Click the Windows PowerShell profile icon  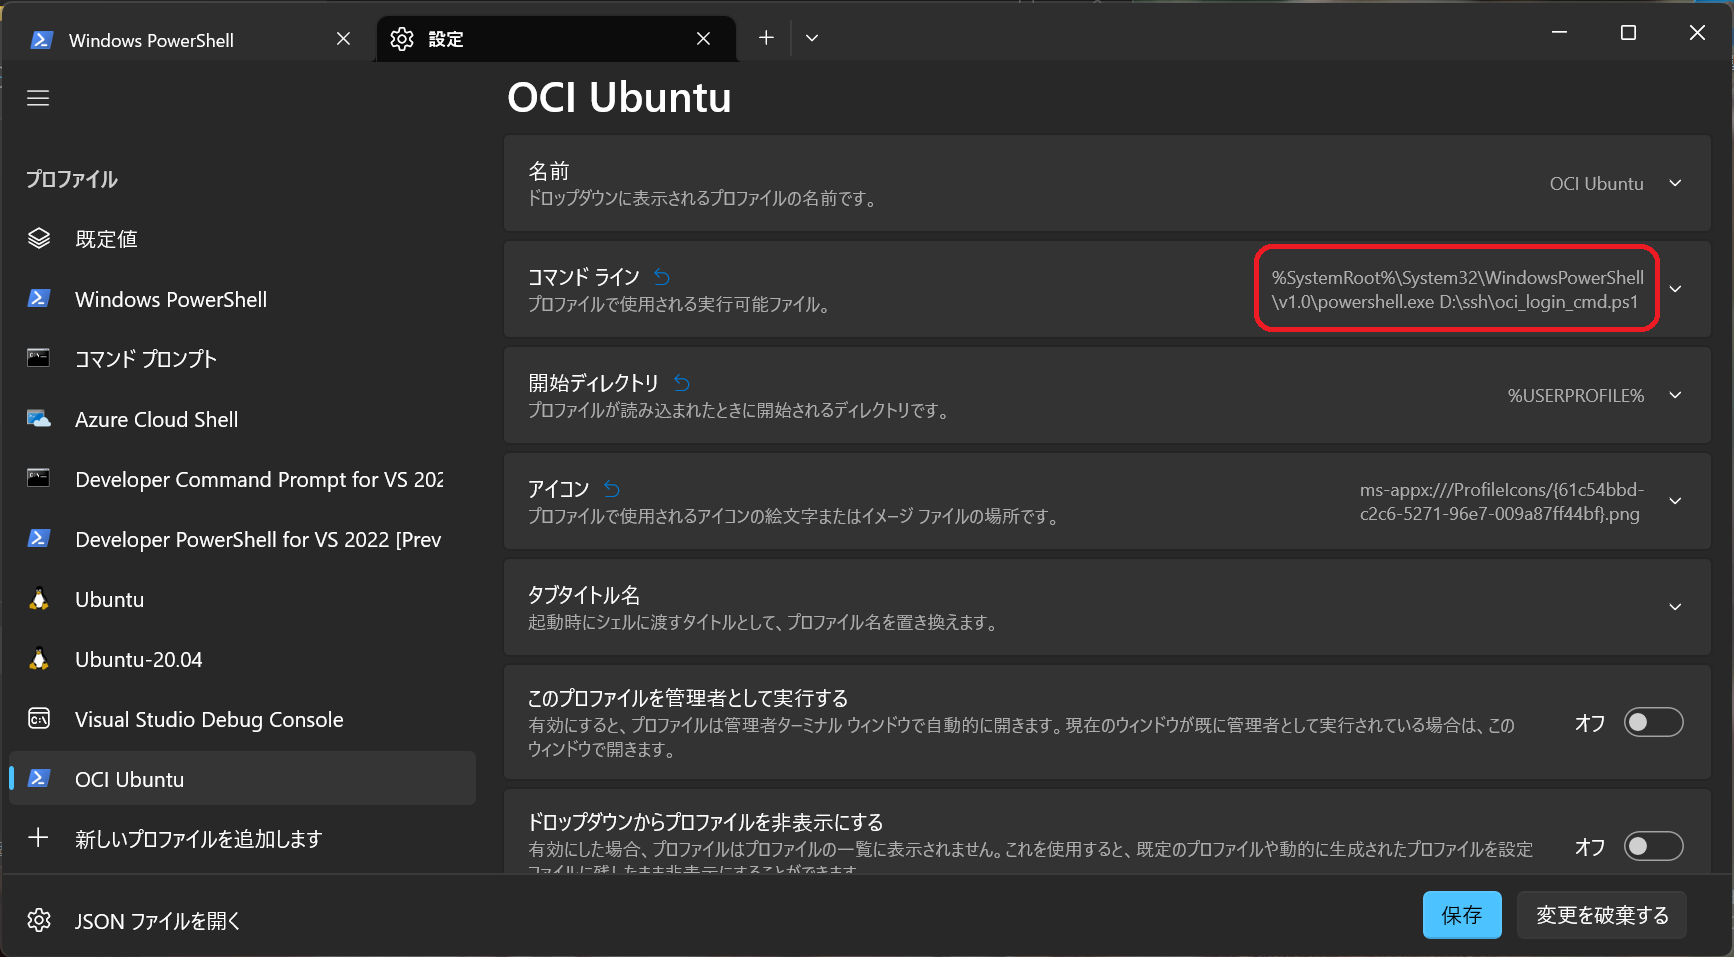pyautogui.click(x=39, y=298)
